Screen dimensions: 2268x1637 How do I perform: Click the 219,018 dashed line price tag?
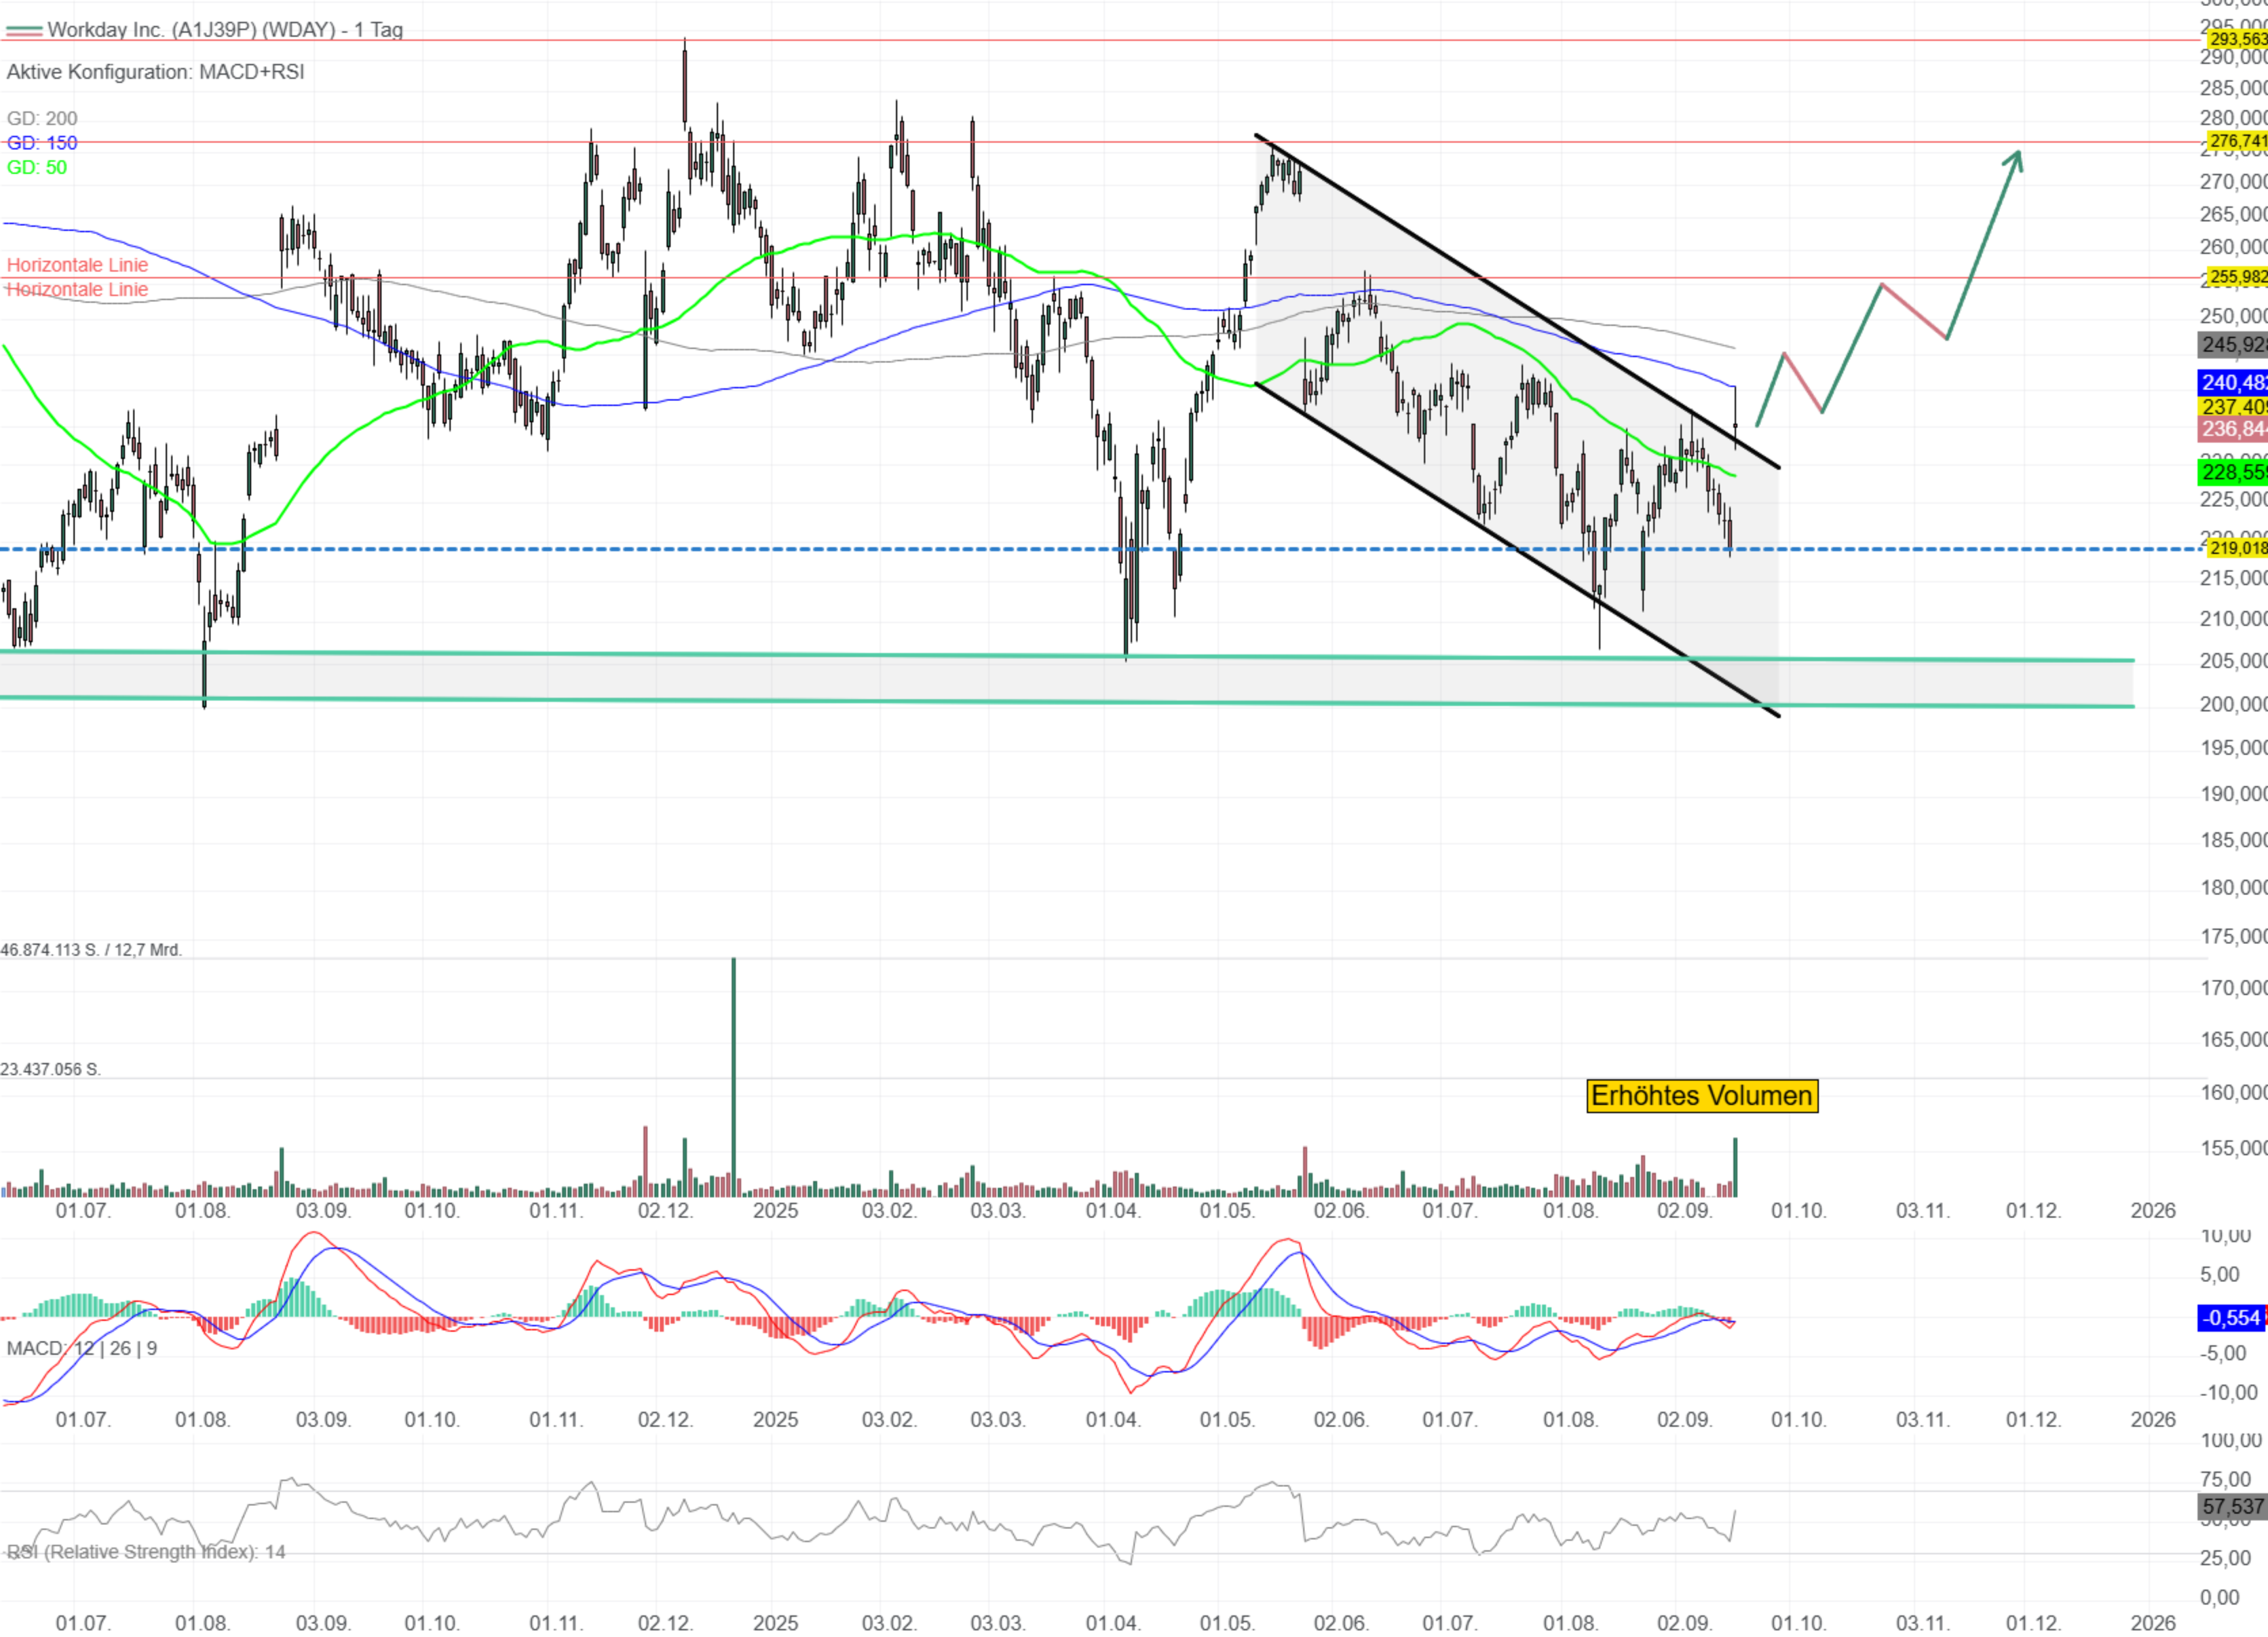2237,548
